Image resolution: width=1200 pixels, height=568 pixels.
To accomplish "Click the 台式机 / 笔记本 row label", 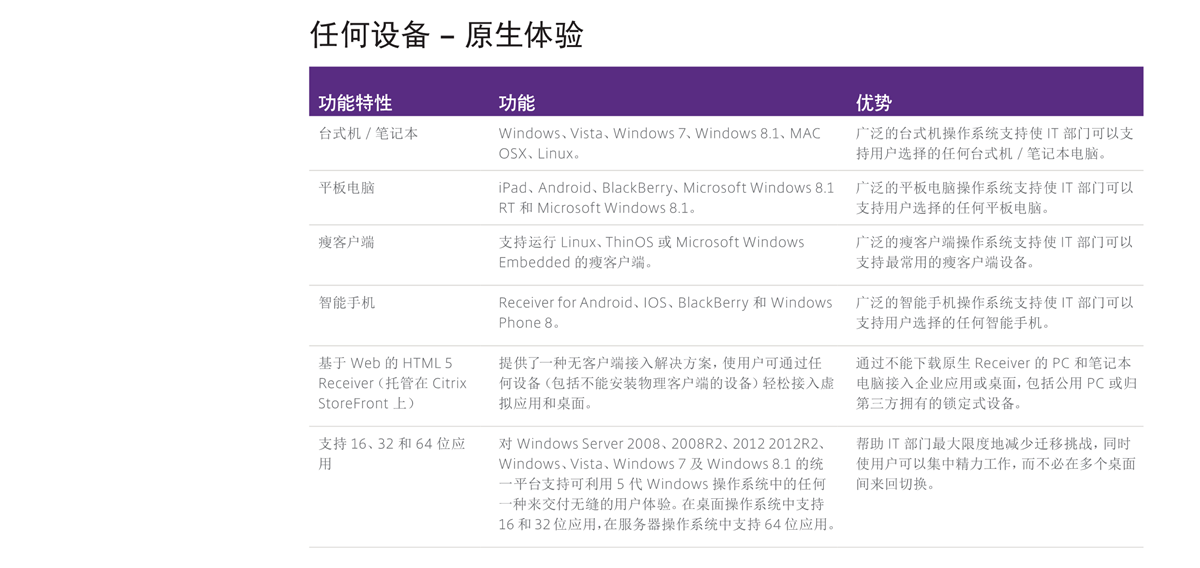I will point(368,133).
